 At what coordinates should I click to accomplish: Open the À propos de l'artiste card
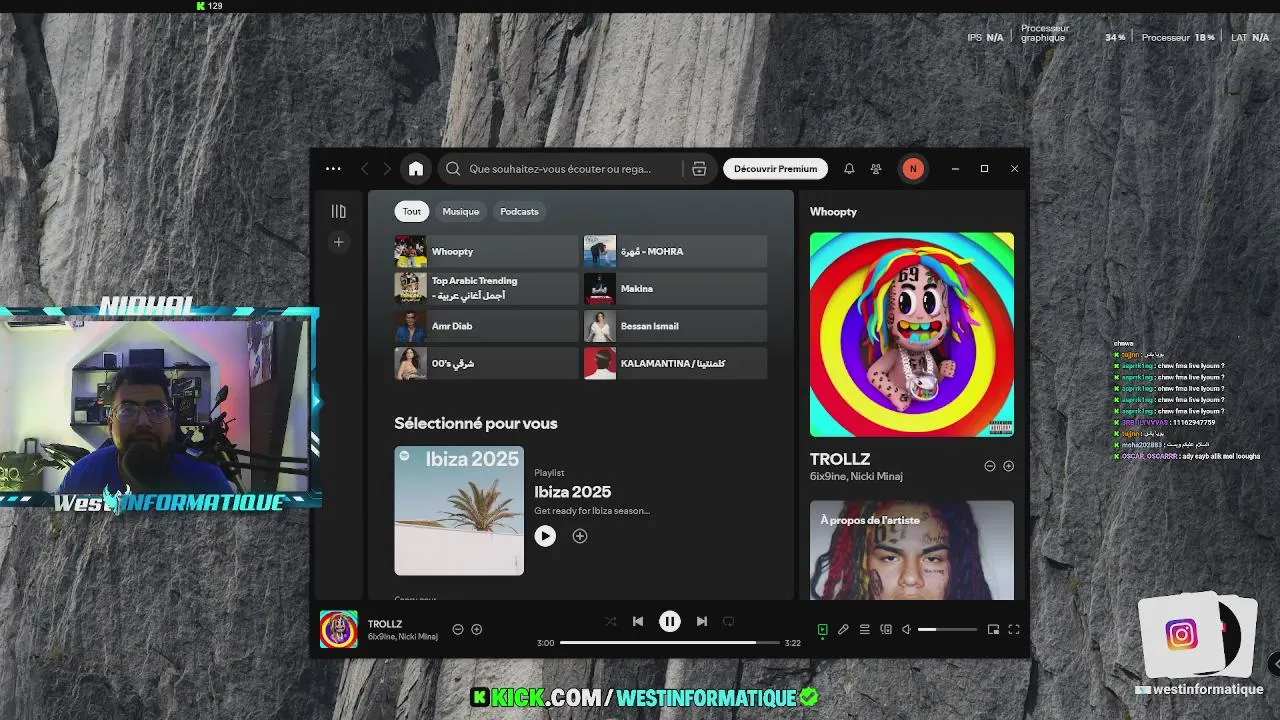tap(912, 550)
